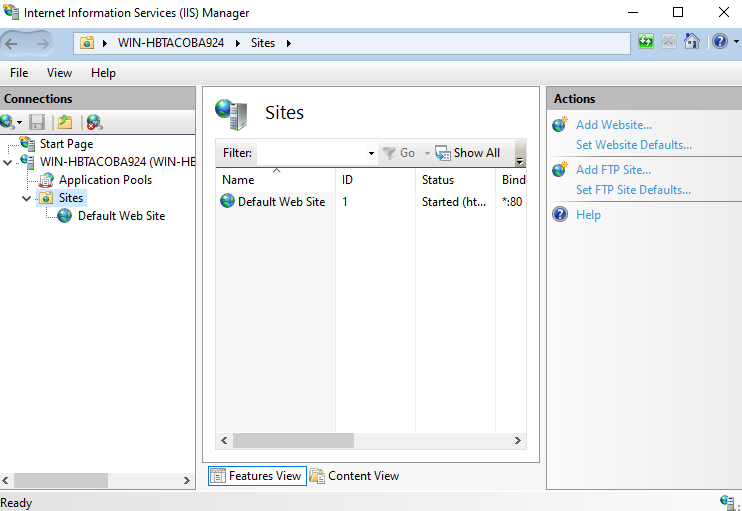This screenshot has height=511, width=742.
Task: Select the WIN-HBTACOBA924 server node
Action: (117, 162)
